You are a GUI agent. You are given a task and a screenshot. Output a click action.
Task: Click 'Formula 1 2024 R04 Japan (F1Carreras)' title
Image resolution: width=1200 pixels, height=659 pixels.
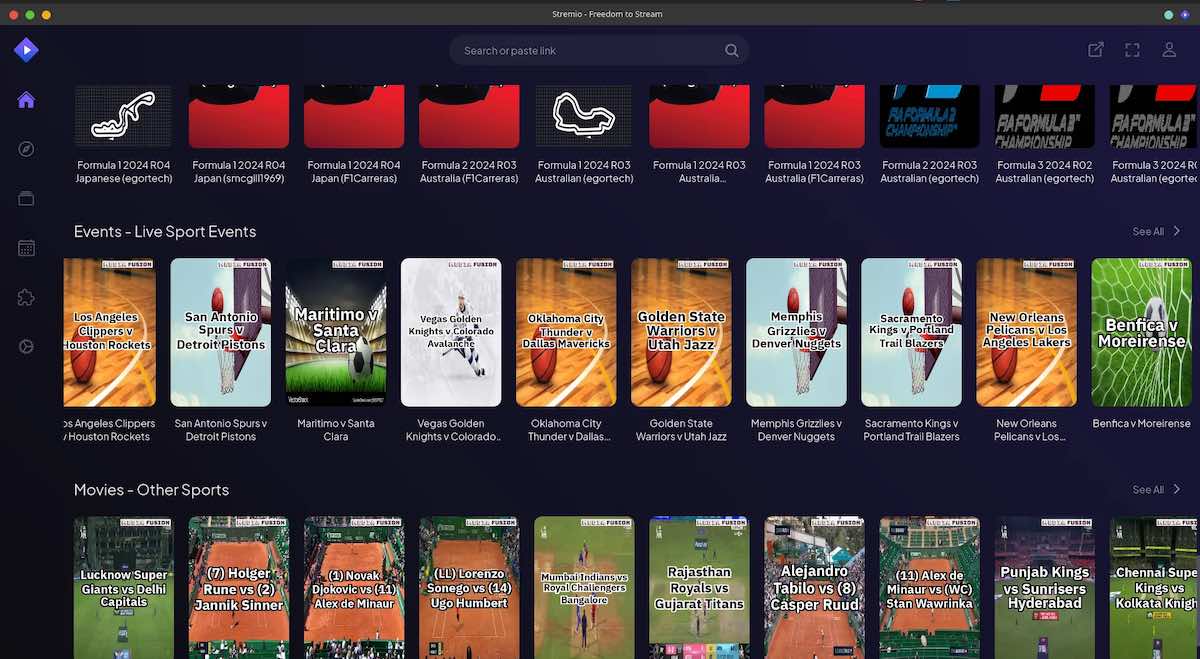354,172
